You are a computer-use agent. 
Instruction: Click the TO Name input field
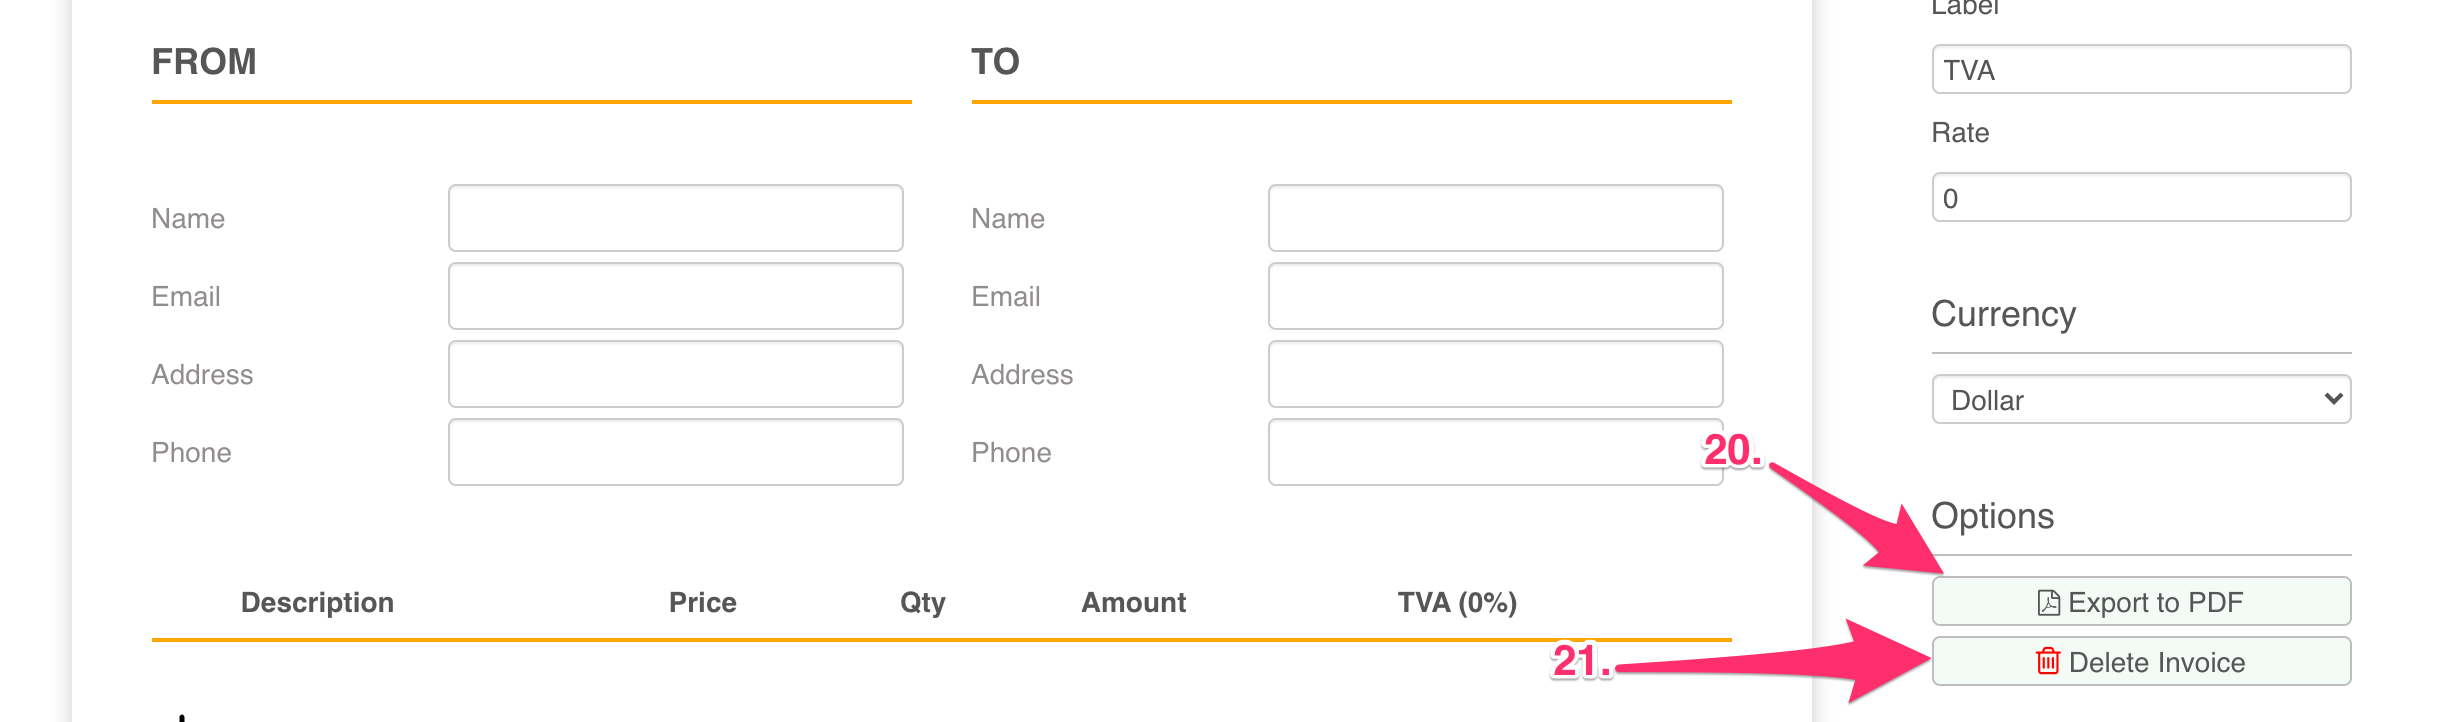click(1494, 218)
